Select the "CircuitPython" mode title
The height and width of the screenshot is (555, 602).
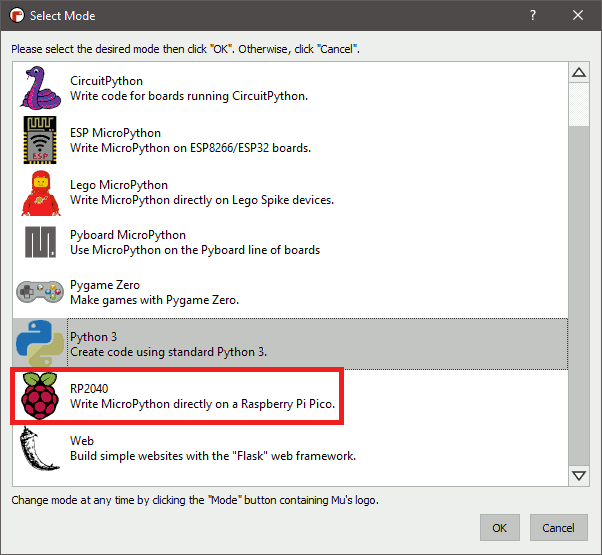point(106,81)
